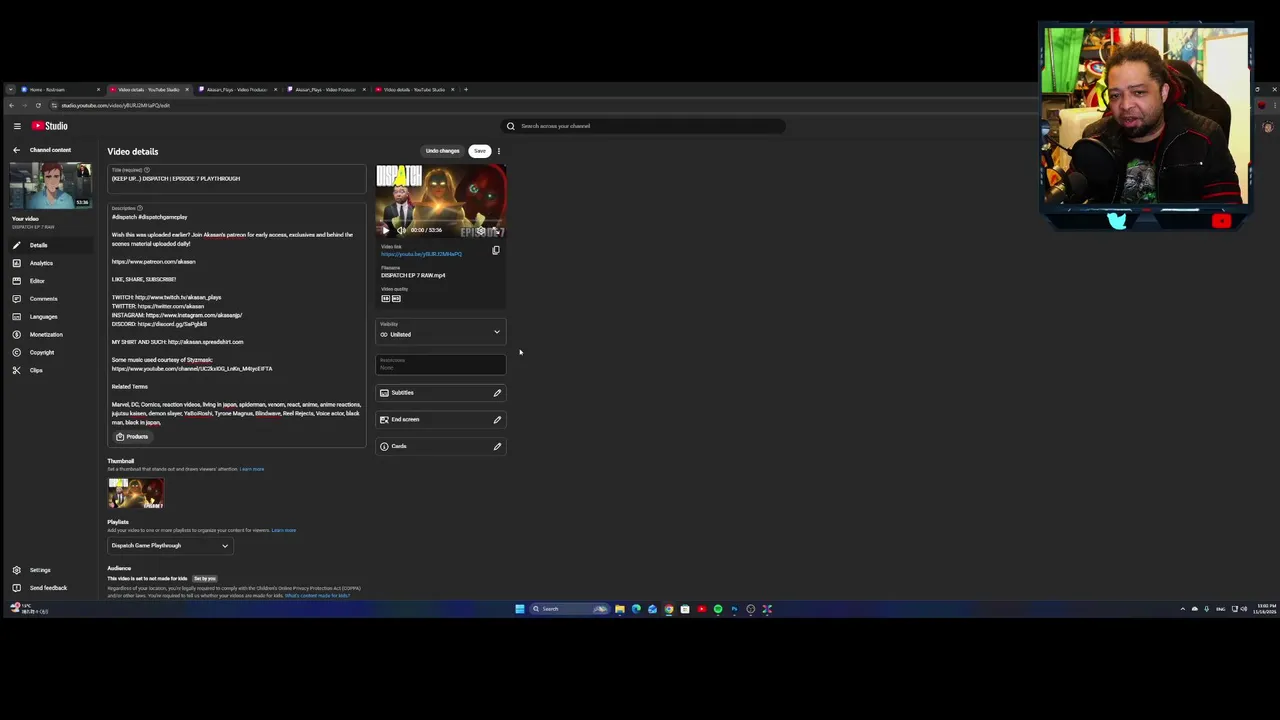Switch to the first Akasan_Plays Video Producer tab
The image size is (1280, 720).
237,90
